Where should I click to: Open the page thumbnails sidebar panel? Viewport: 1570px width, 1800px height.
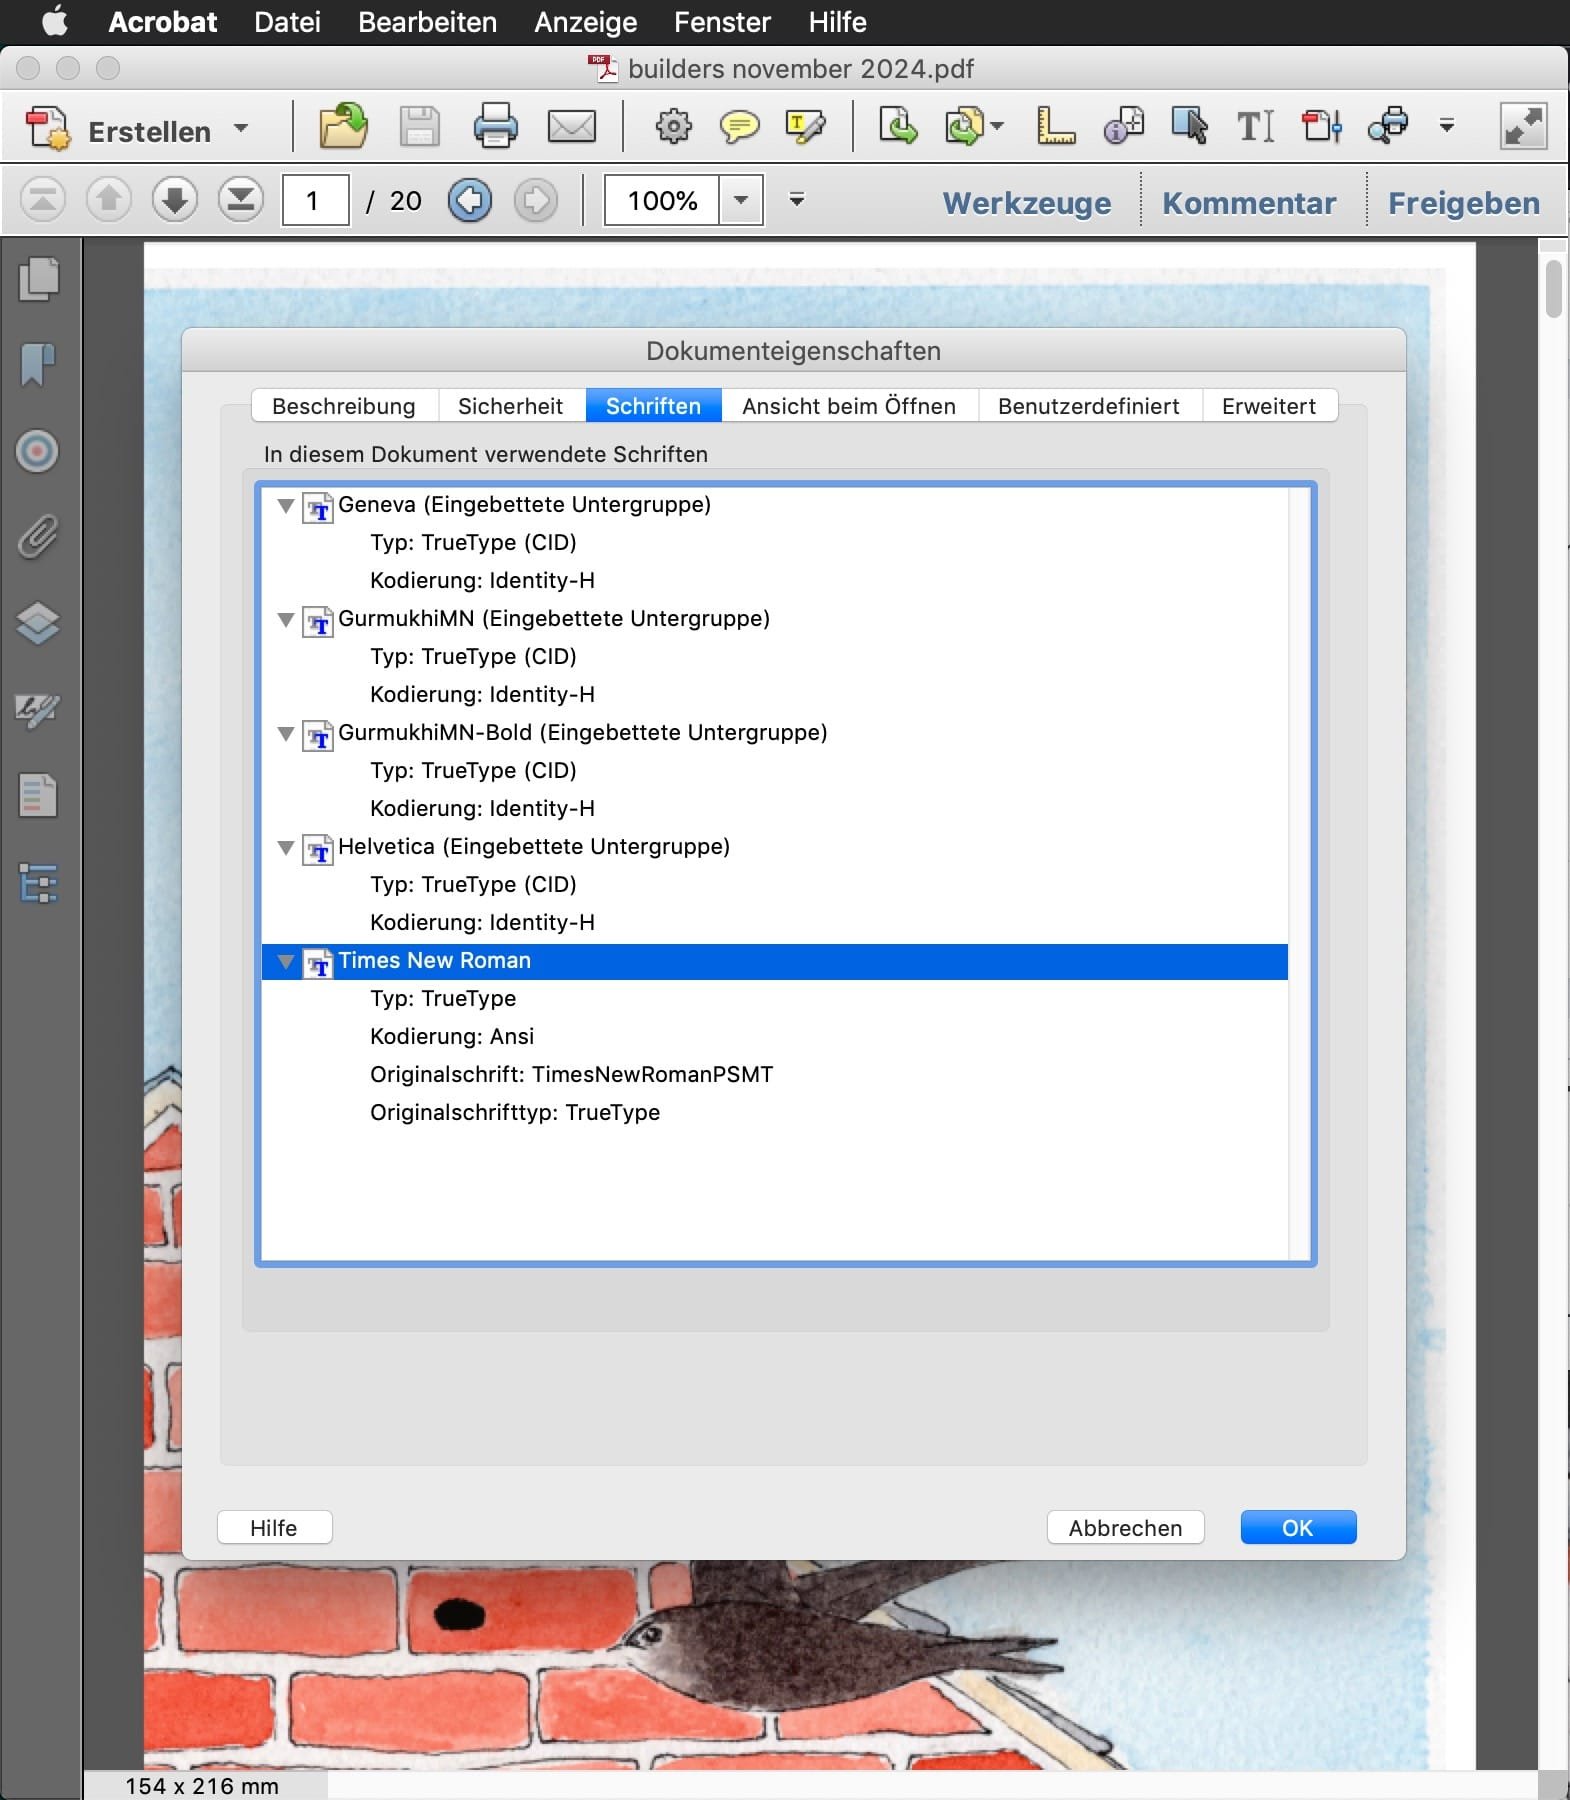38,279
